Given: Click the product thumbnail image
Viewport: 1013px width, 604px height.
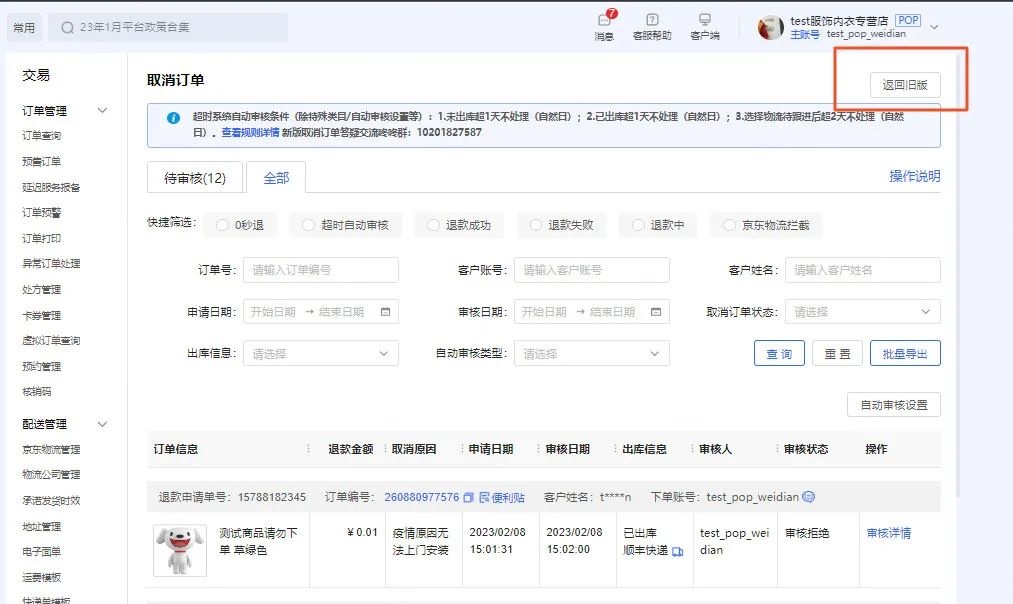Looking at the screenshot, I should [x=180, y=549].
